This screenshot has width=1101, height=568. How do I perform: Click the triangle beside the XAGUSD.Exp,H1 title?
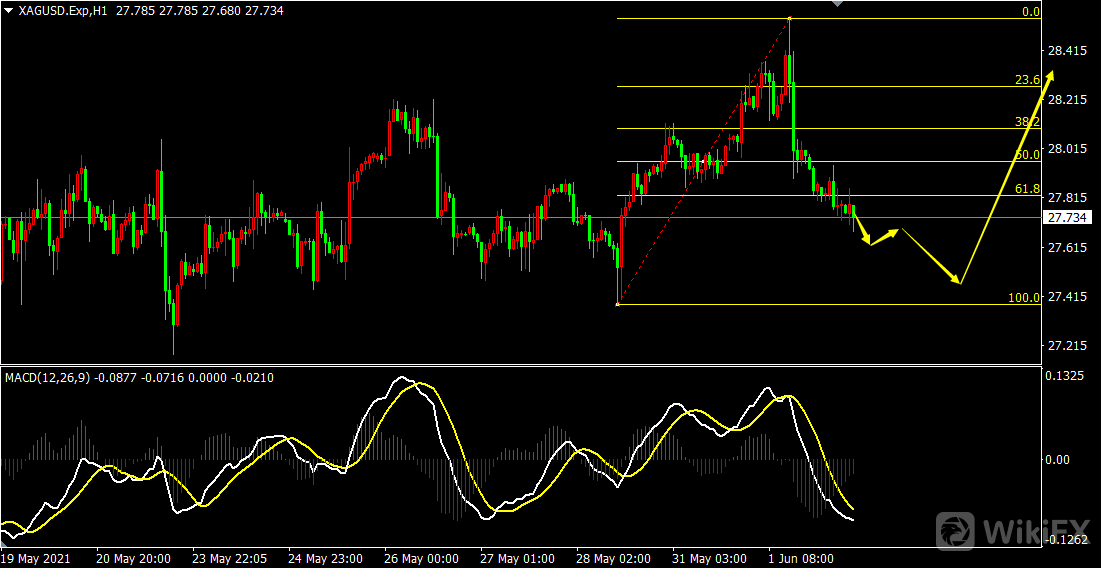(8, 9)
